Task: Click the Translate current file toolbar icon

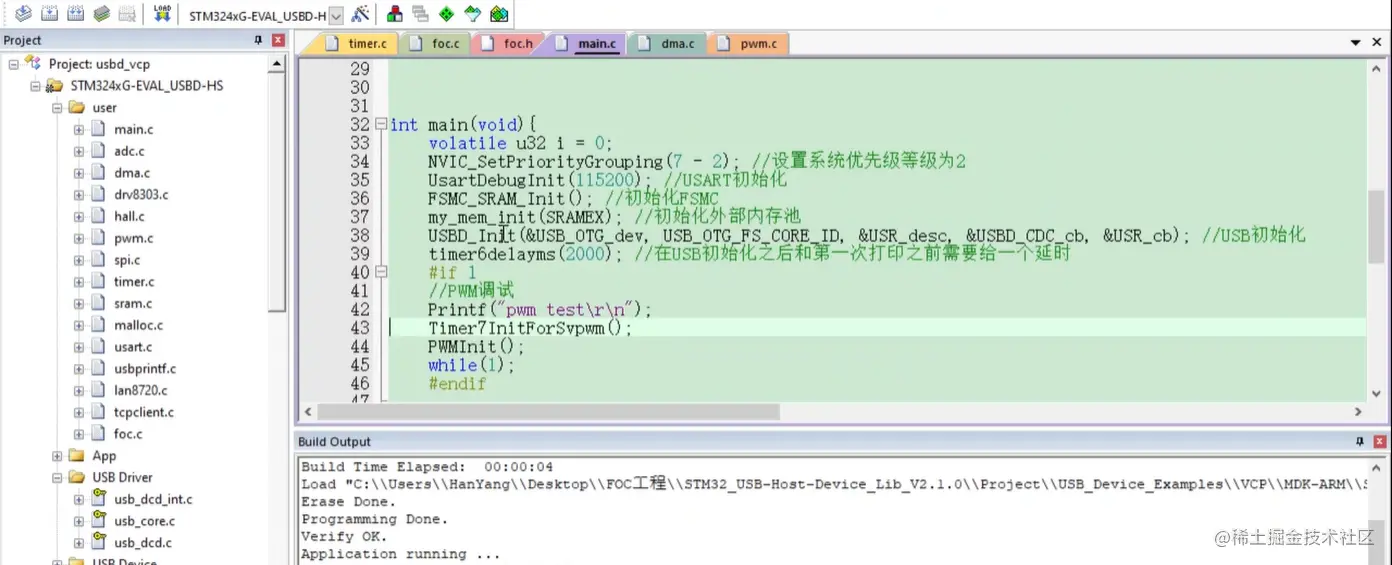Action: click(22, 14)
